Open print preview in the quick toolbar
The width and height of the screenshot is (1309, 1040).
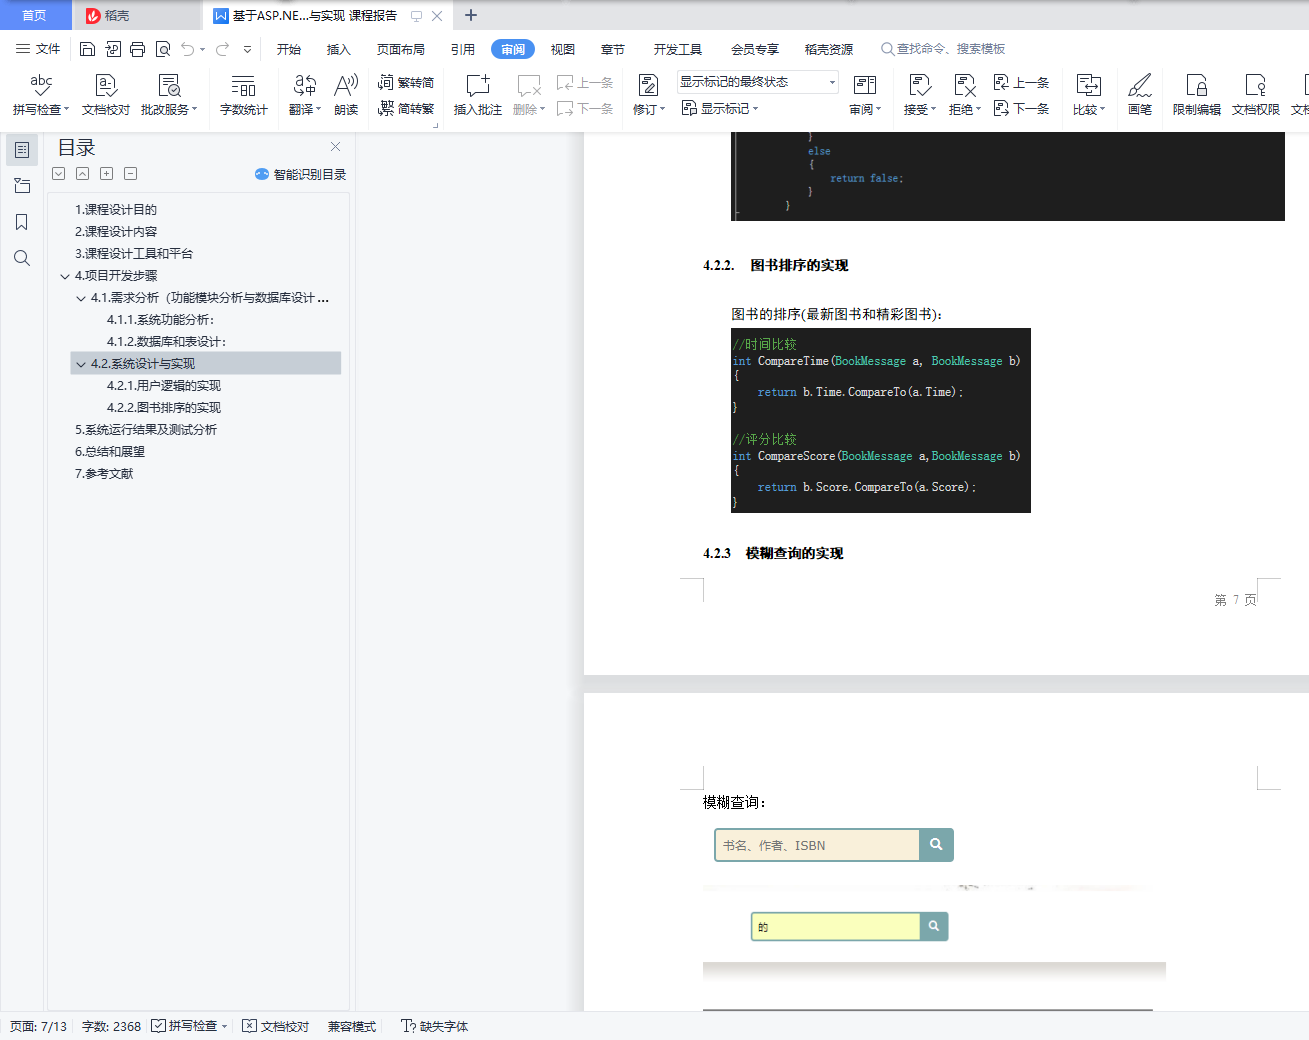tap(163, 49)
